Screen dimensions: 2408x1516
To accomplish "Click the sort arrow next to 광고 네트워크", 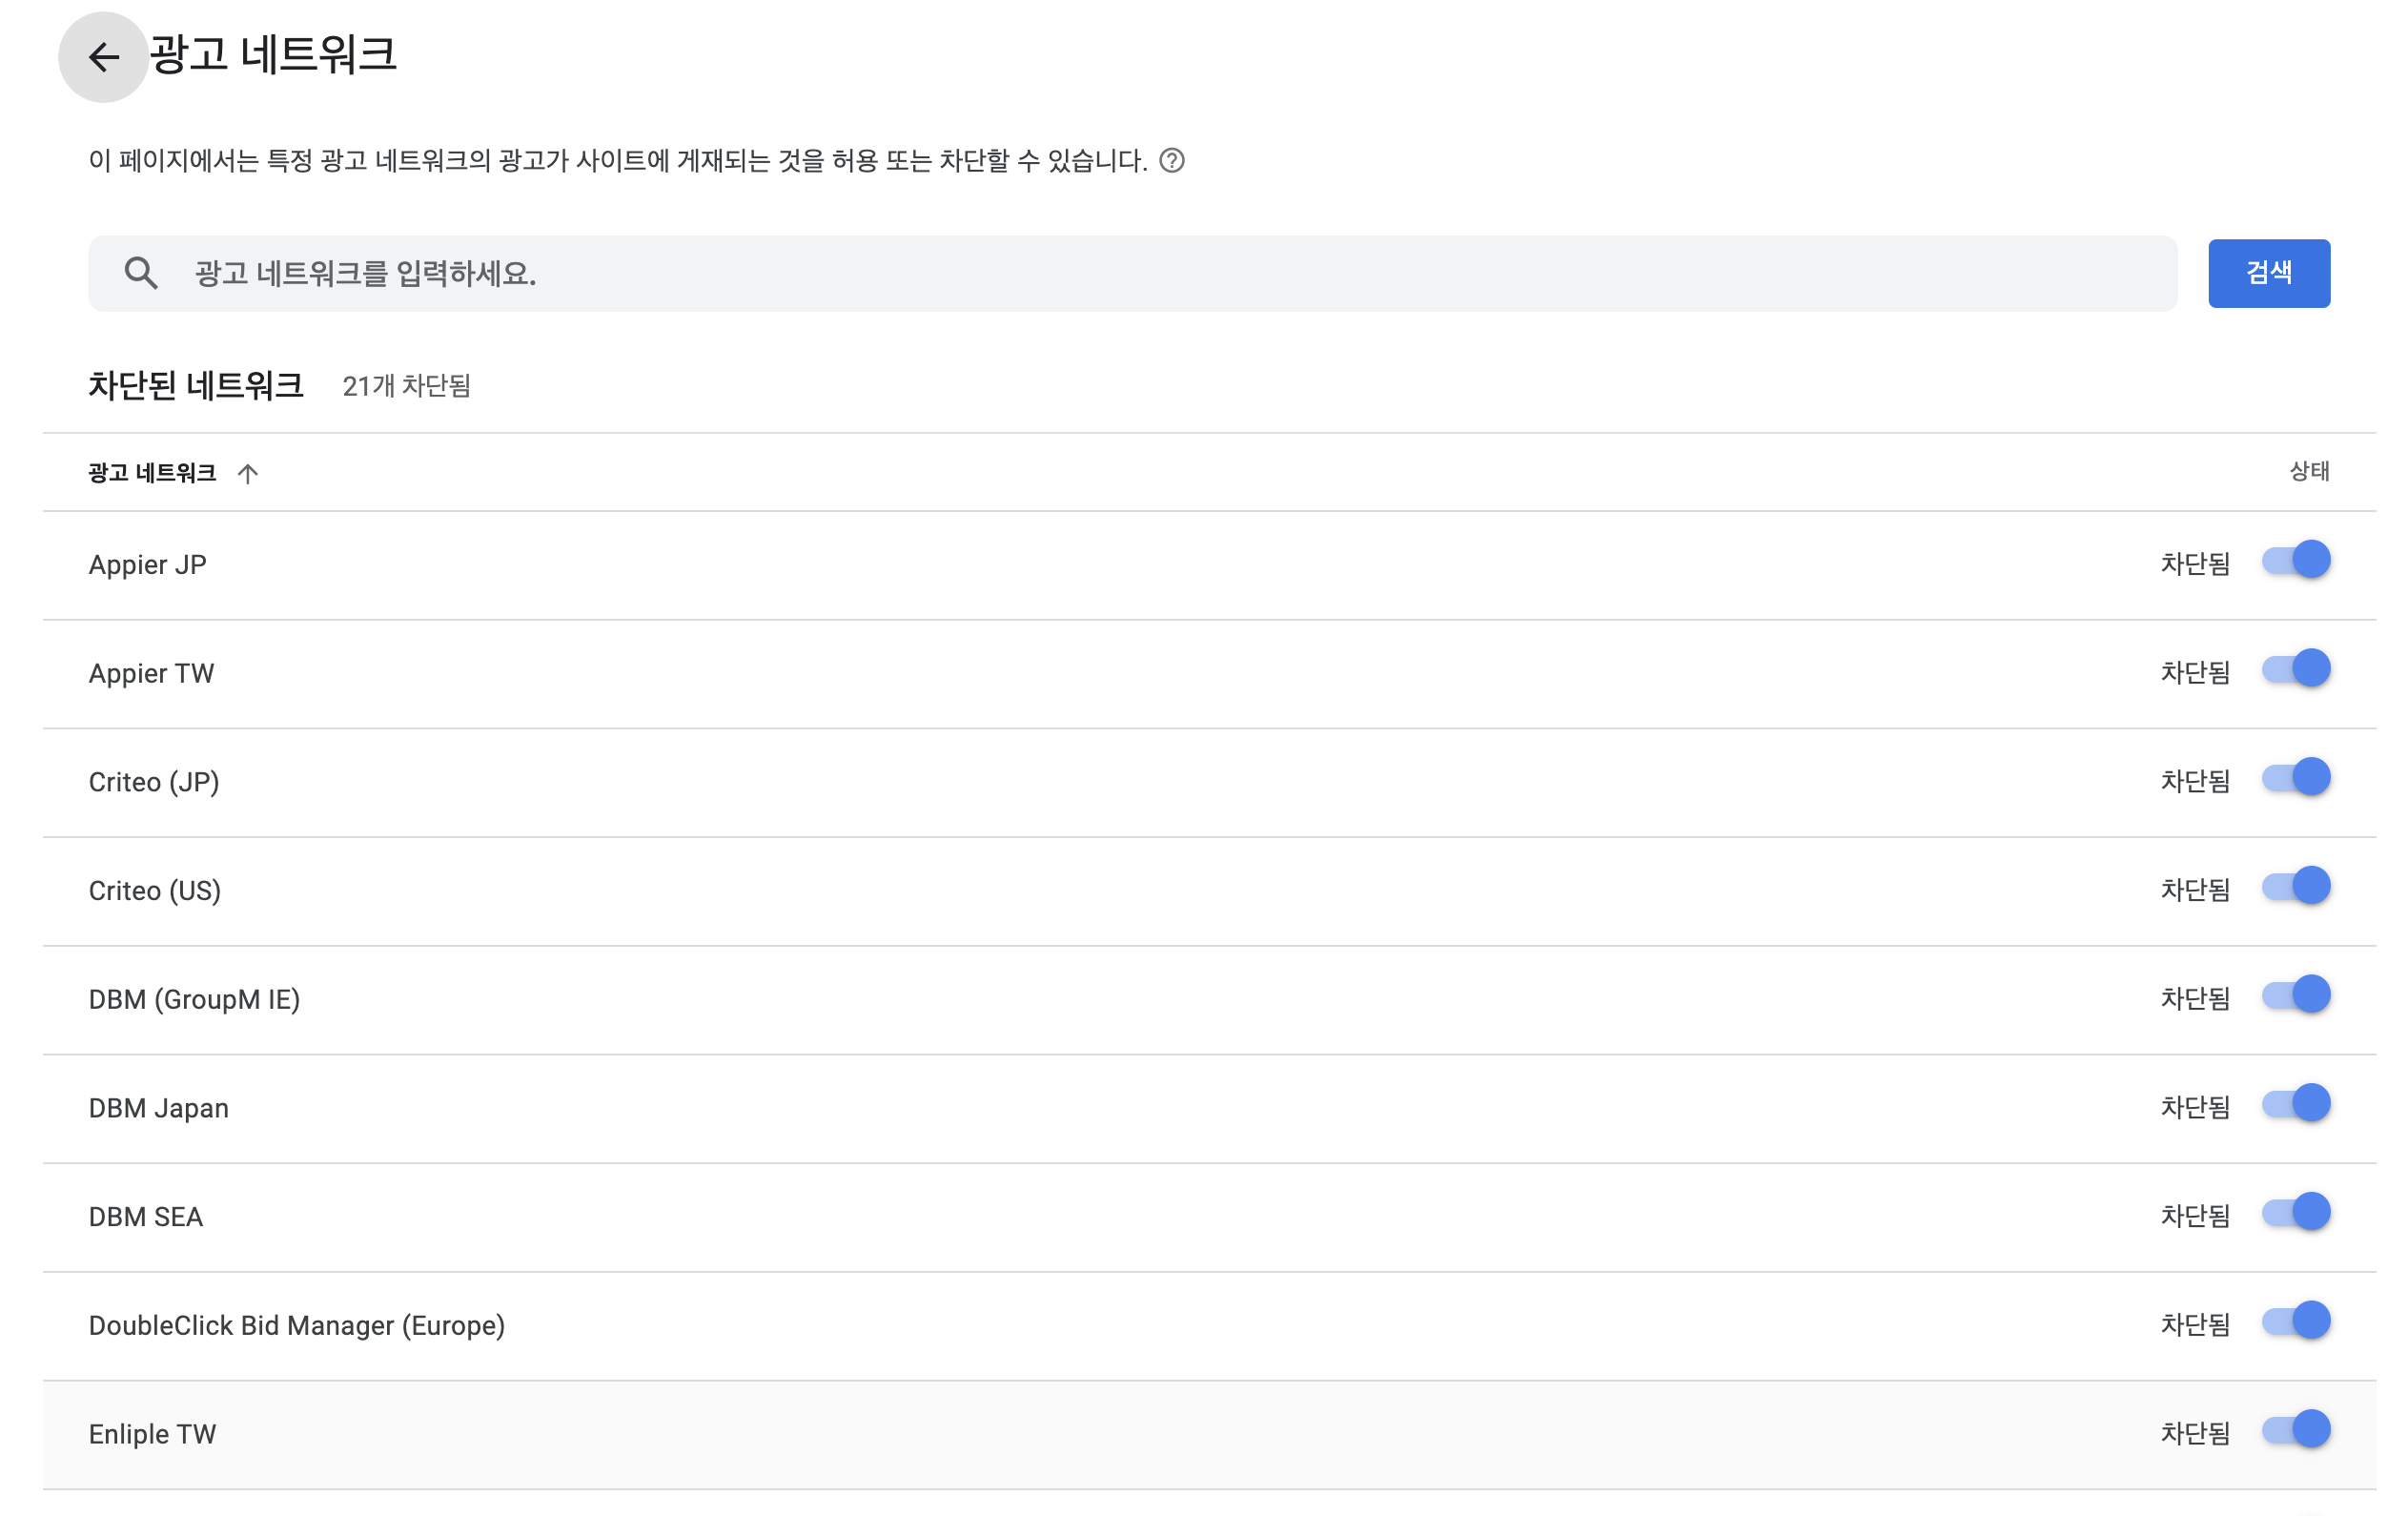I will [x=248, y=473].
